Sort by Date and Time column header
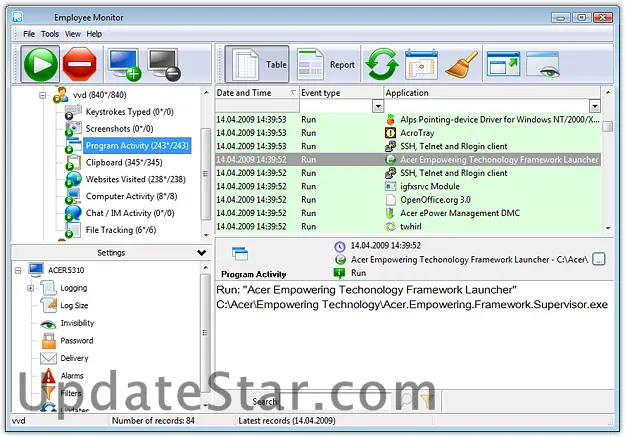 click(x=257, y=93)
